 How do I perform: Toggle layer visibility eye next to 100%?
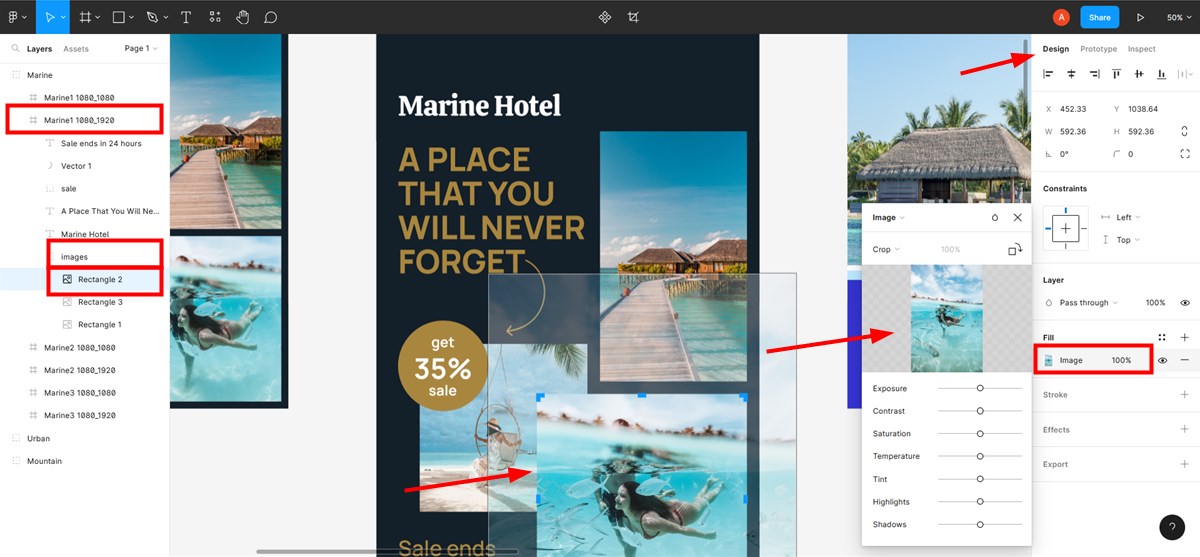pyautogui.click(x=1185, y=303)
